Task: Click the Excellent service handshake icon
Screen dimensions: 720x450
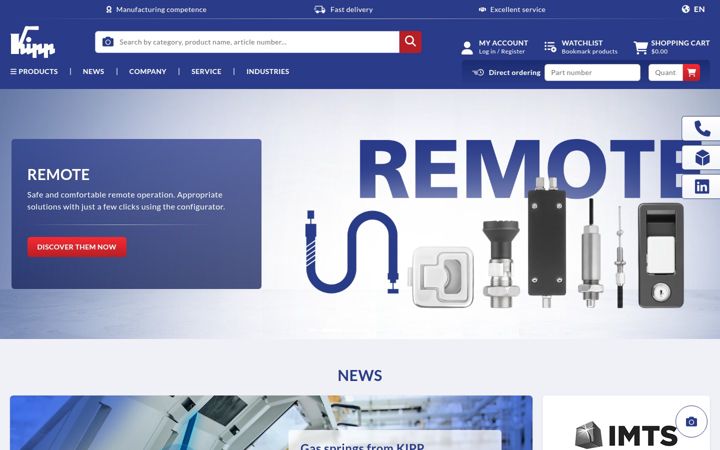Action: click(482, 9)
